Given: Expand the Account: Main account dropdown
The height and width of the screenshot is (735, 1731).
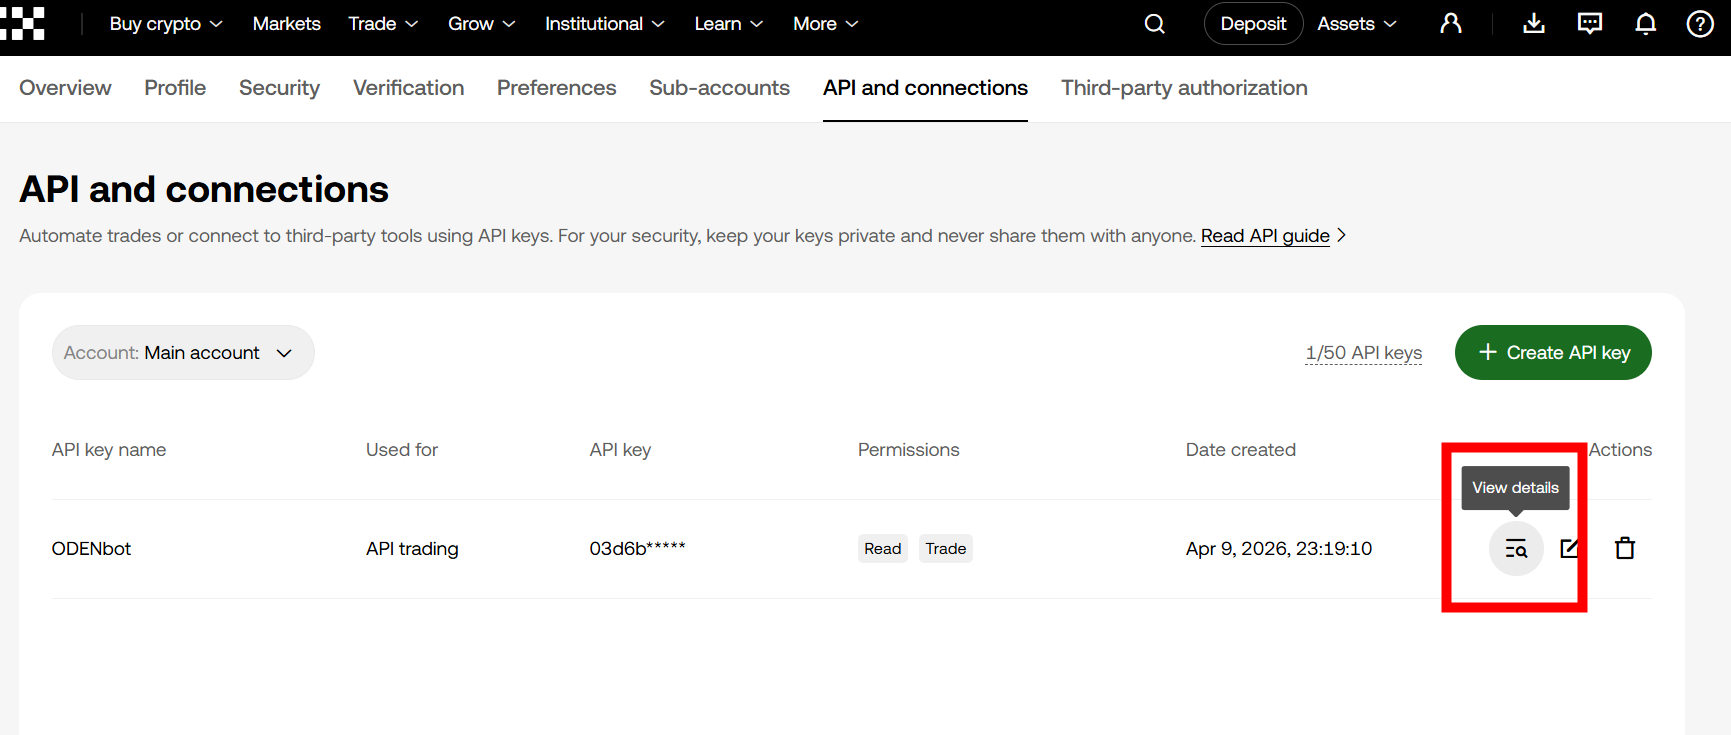Looking at the screenshot, I should [x=183, y=353].
